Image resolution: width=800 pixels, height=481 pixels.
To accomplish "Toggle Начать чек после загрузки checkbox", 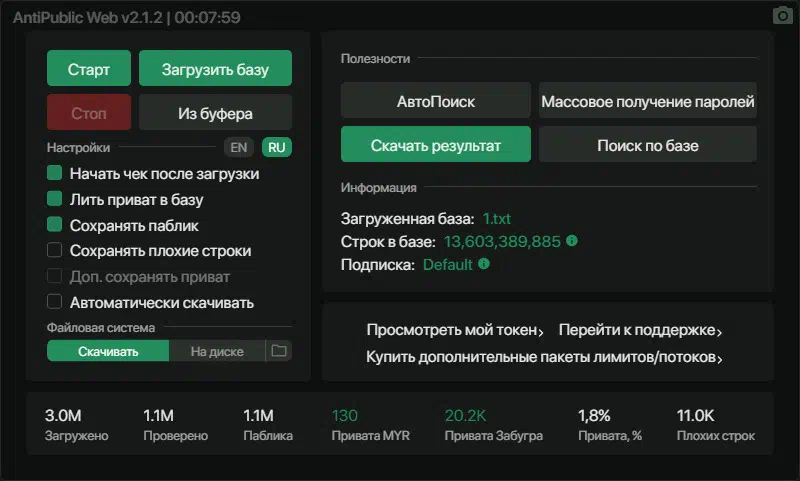I will (55, 173).
